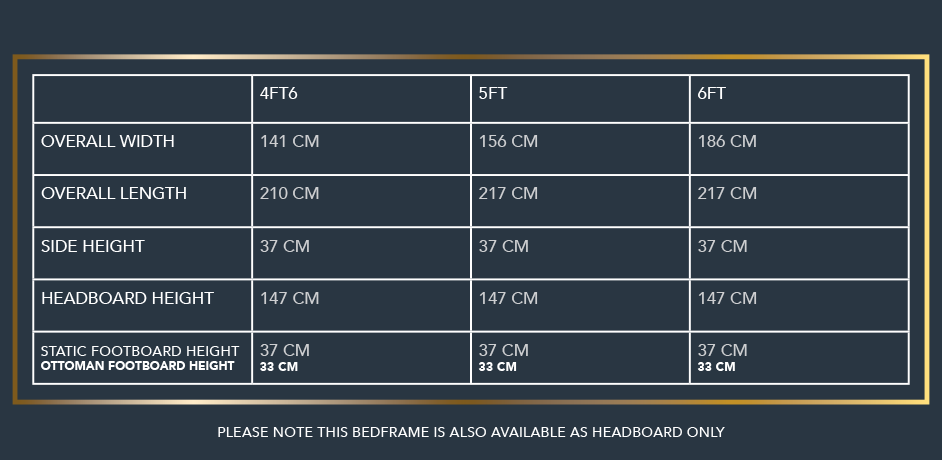Viewport: 942px width, 460px height.
Task: Click the 4FT6 column header
Action: coord(278,94)
